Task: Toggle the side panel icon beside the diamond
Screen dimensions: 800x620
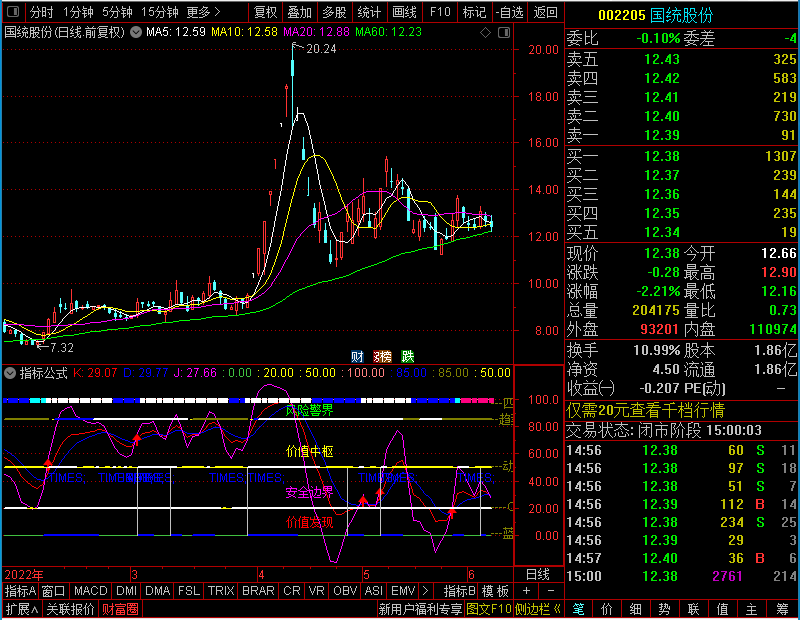Action: [x=504, y=33]
